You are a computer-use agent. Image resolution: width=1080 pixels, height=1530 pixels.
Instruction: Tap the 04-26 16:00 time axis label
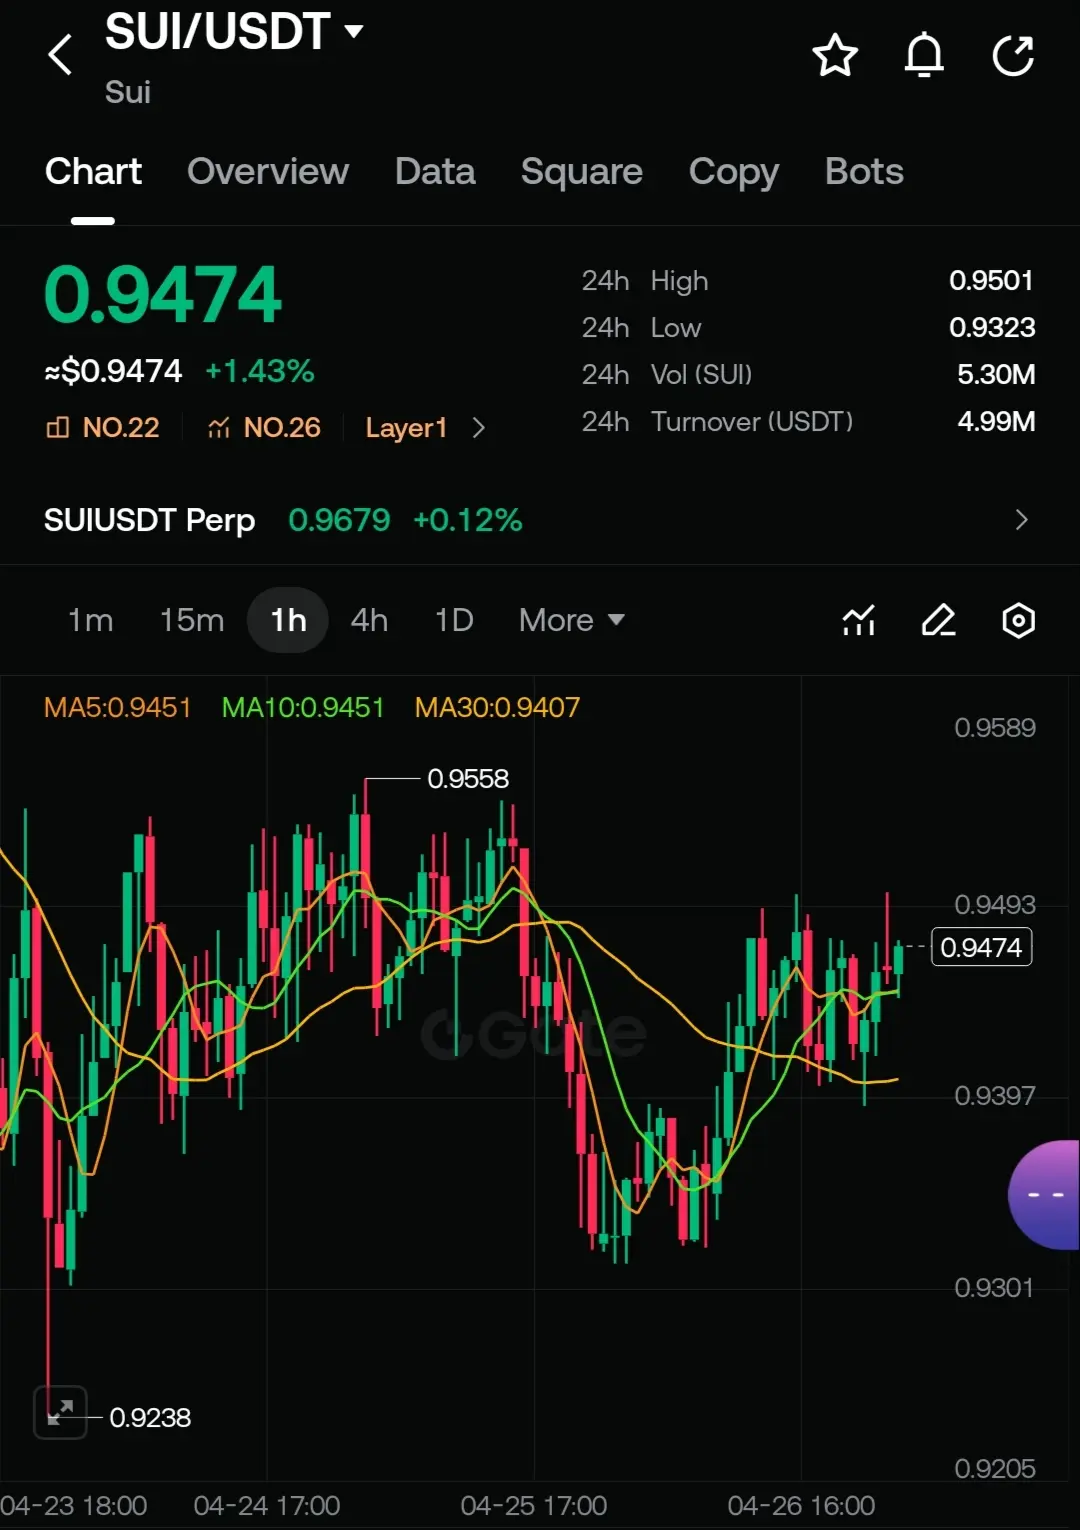point(801,1506)
